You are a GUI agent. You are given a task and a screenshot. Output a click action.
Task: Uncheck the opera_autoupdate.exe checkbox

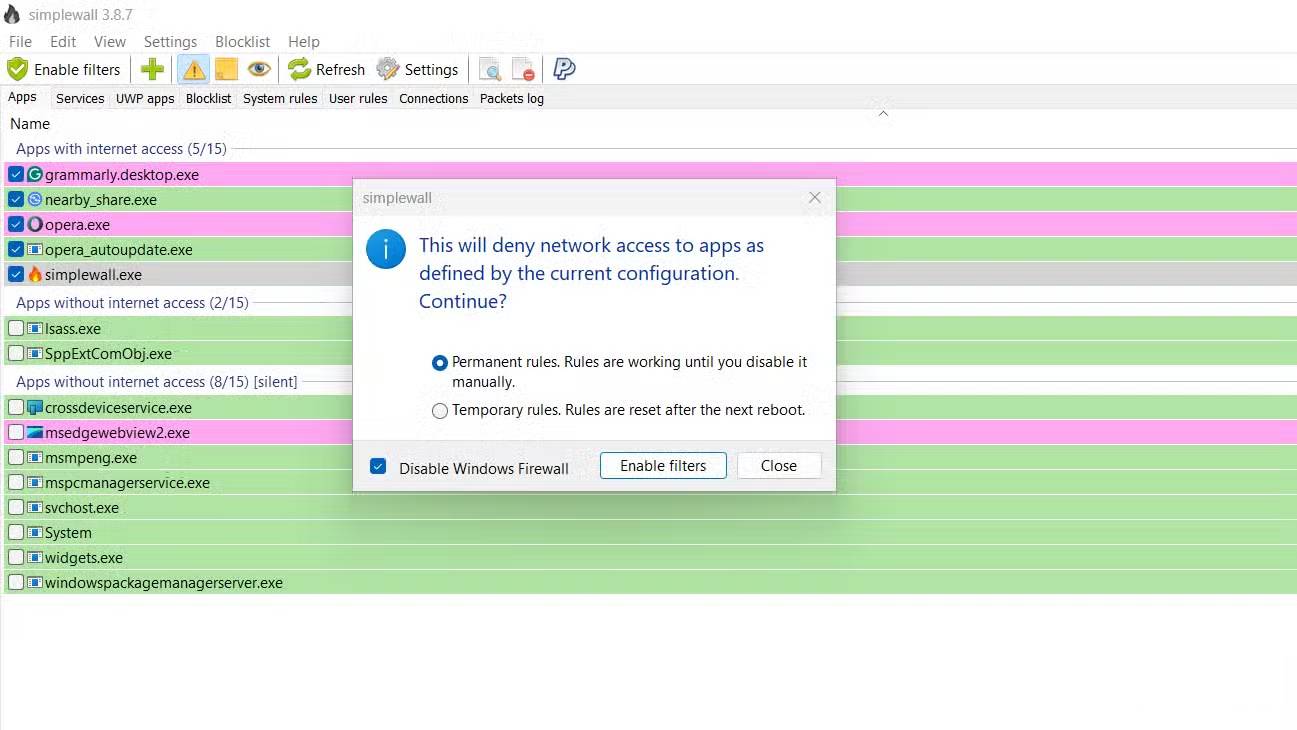pos(16,249)
